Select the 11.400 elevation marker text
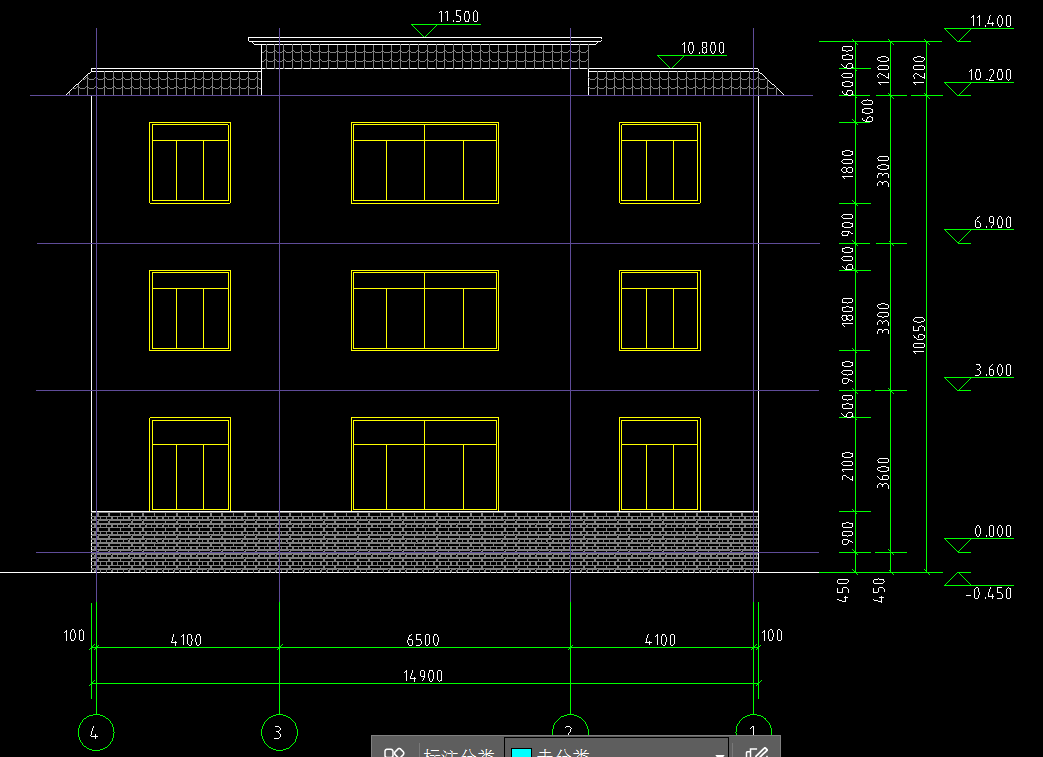 pyautogui.click(x=990, y=21)
